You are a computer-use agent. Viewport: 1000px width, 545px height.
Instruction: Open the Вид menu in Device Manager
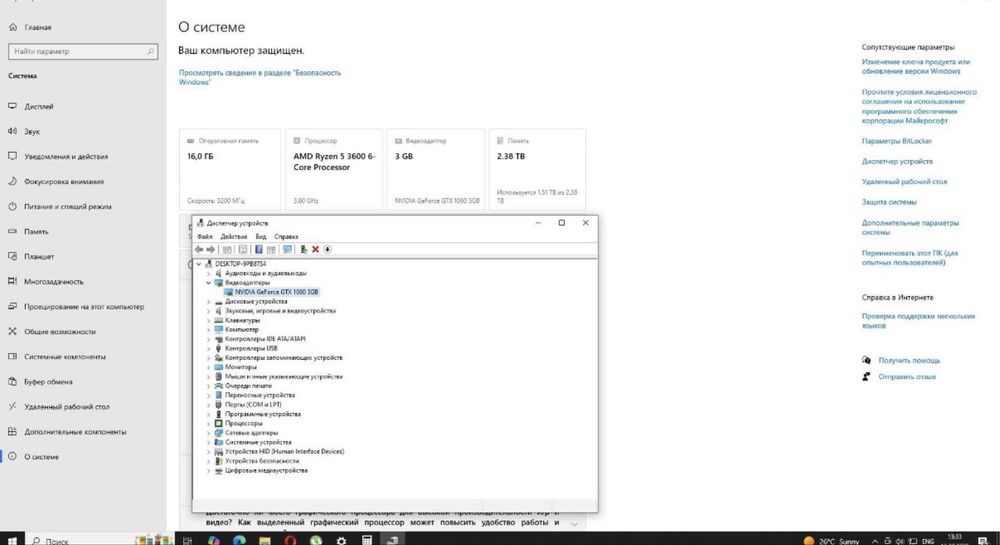[x=261, y=236]
